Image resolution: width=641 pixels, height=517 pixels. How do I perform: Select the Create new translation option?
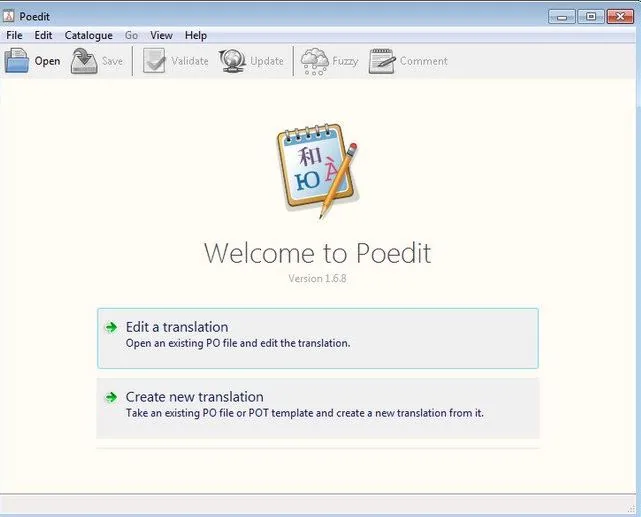[x=318, y=408]
